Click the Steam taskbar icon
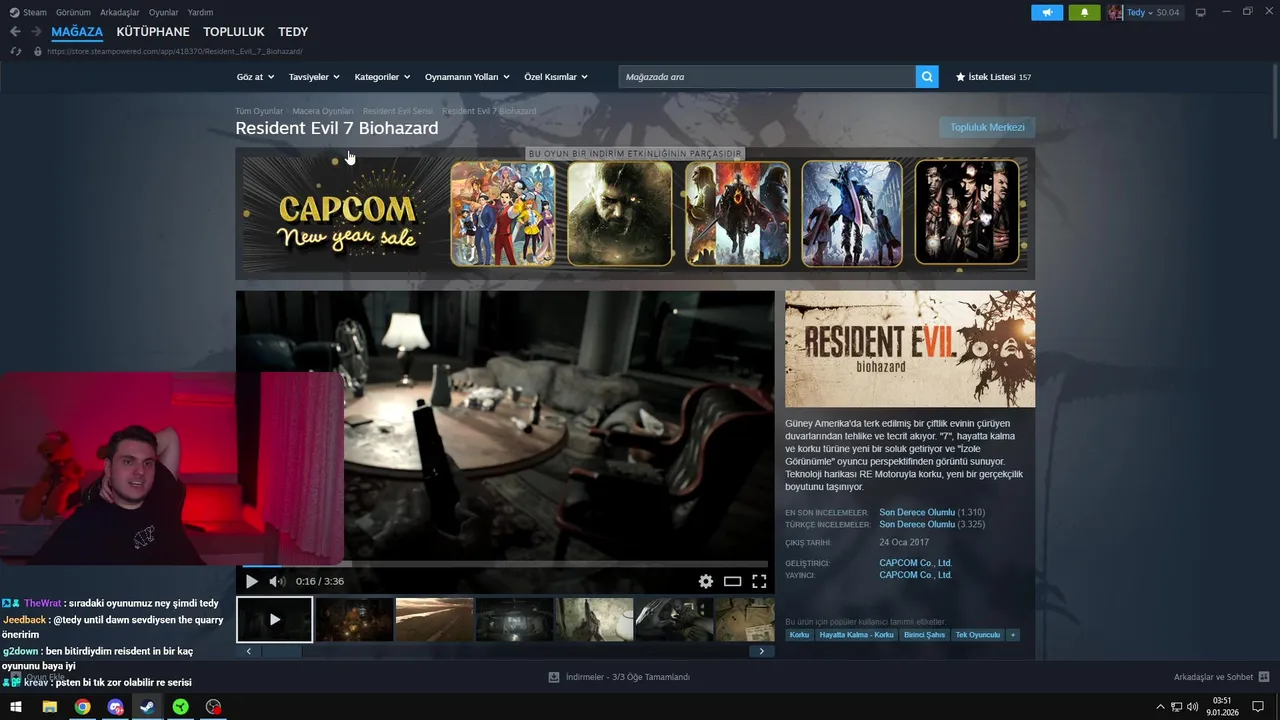Image resolution: width=1280 pixels, height=720 pixels. click(x=147, y=707)
